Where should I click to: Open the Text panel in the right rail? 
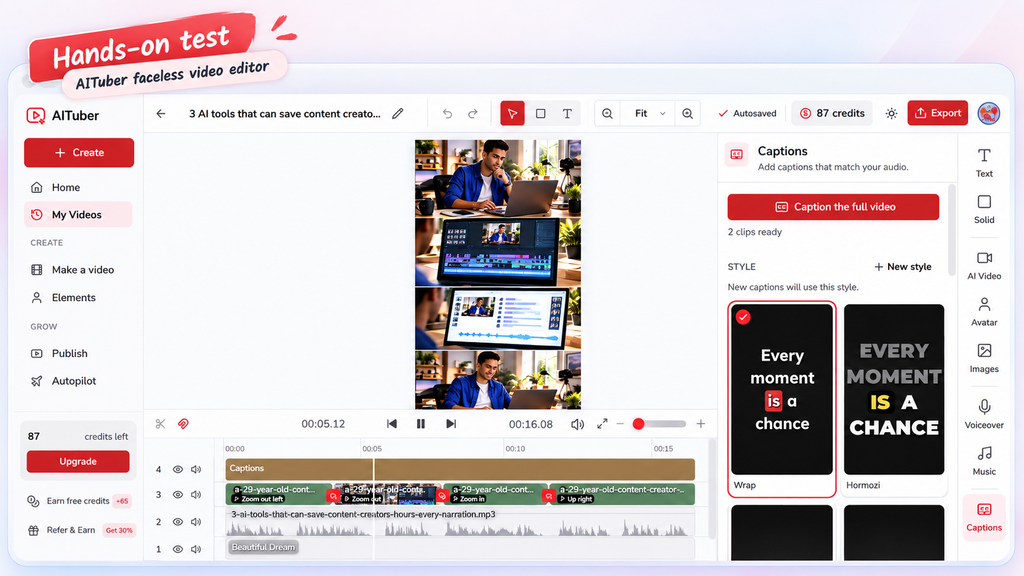tap(984, 163)
